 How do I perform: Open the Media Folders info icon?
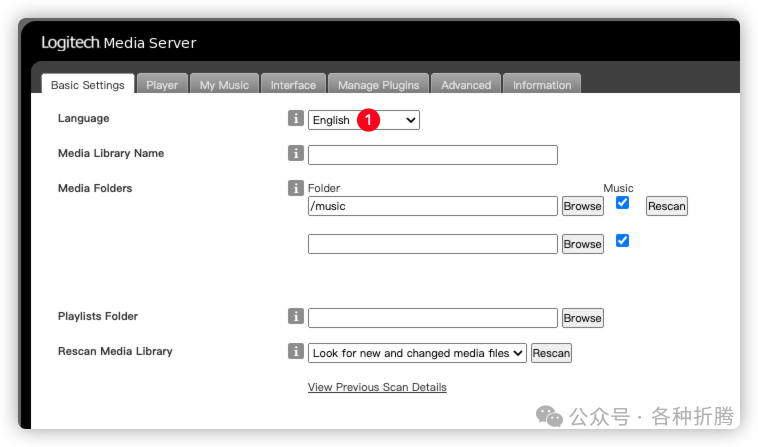coord(295,188)
